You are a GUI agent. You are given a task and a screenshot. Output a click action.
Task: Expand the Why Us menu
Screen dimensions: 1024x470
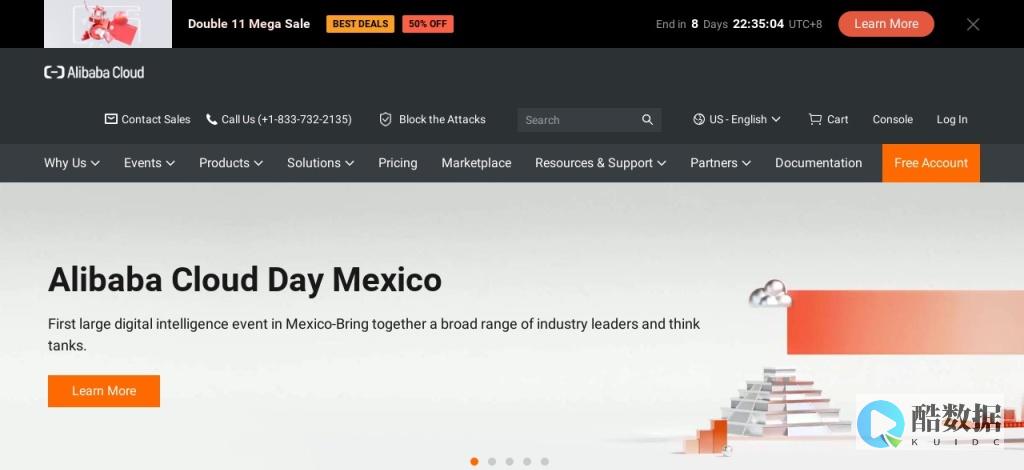72,163
